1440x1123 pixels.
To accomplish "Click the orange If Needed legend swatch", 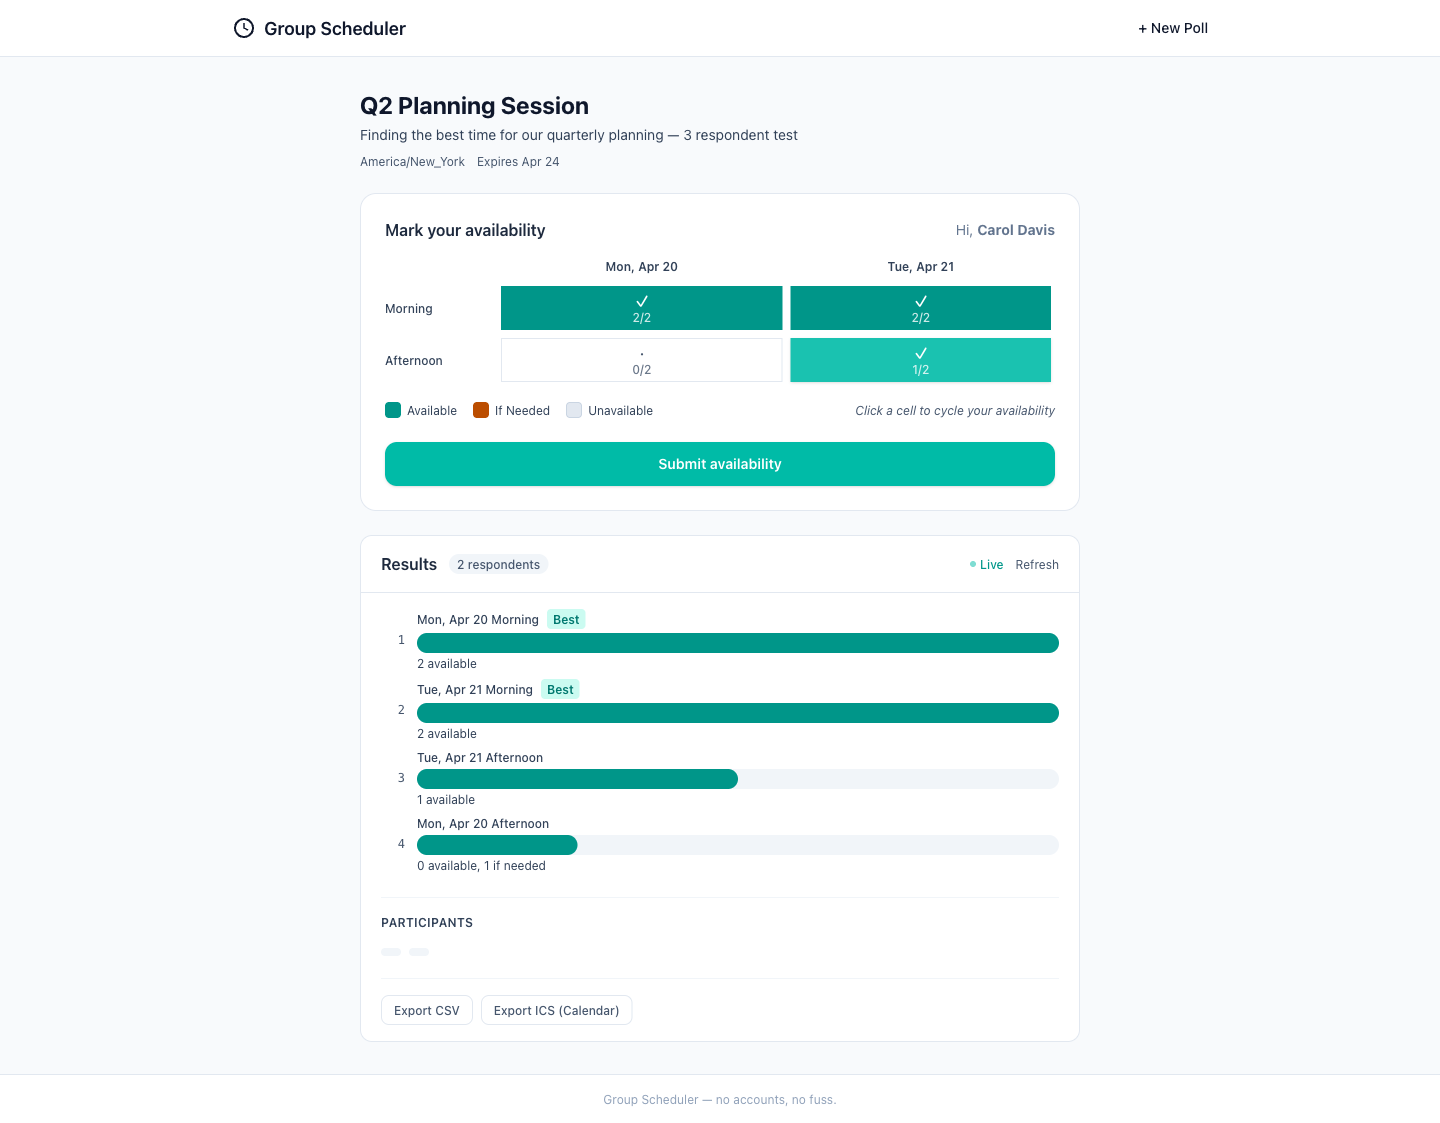I will 481,410.
